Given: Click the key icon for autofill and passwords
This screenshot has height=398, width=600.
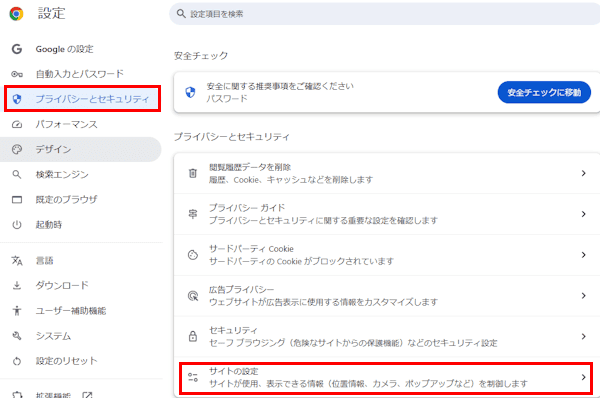Looking at the screenshot, I should pyautogui.click(x=17, y=74).
